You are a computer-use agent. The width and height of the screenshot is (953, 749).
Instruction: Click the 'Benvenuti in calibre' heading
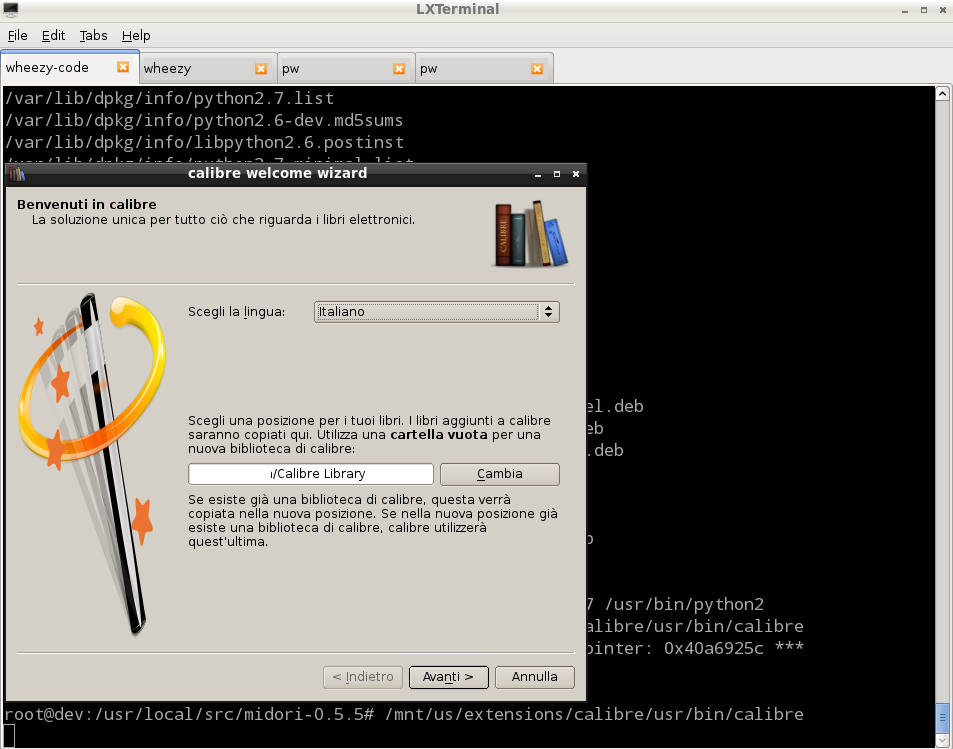pyautogui.click(x=87, y=204)
